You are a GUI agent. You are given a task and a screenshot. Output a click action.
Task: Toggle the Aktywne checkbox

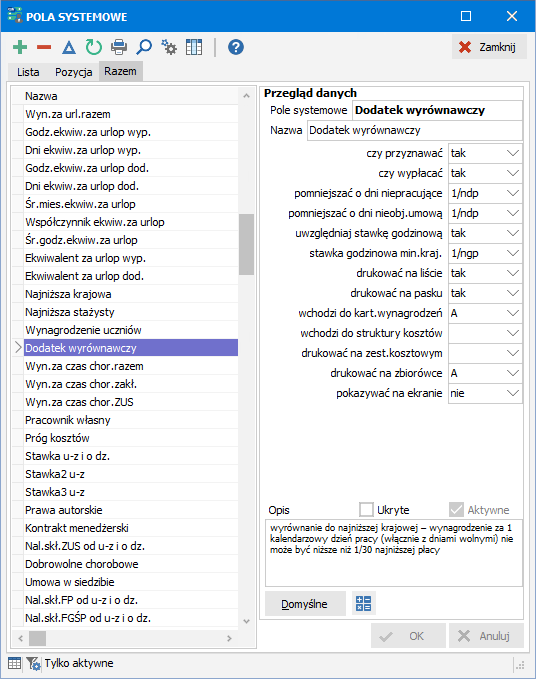point(456,510)
